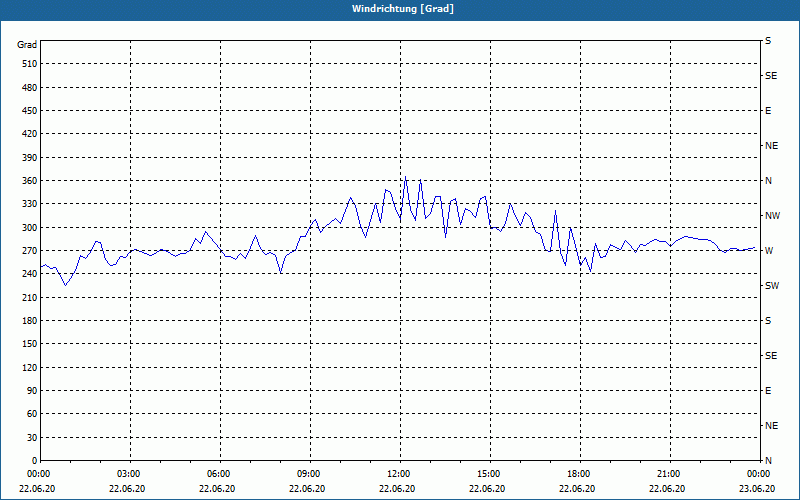Viewport: 800px width, 500px height.
Task: Select the 510 y-axis value
Action: [x=30, y=64]
